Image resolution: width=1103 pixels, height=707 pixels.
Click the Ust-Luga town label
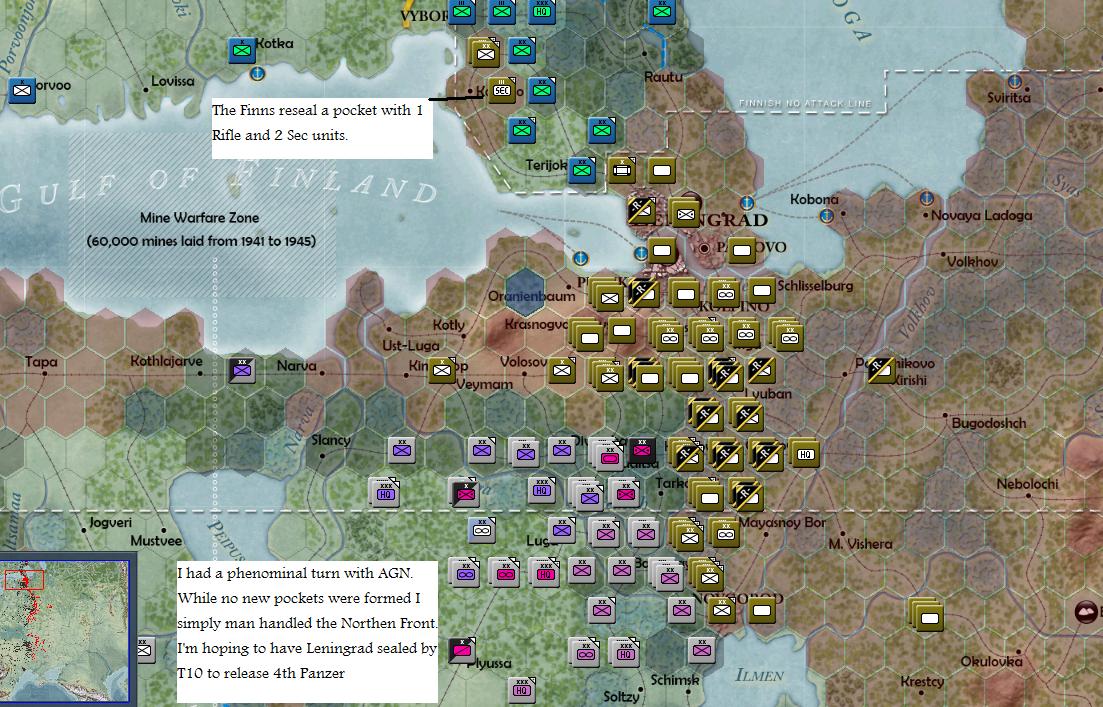pos(411,345)
